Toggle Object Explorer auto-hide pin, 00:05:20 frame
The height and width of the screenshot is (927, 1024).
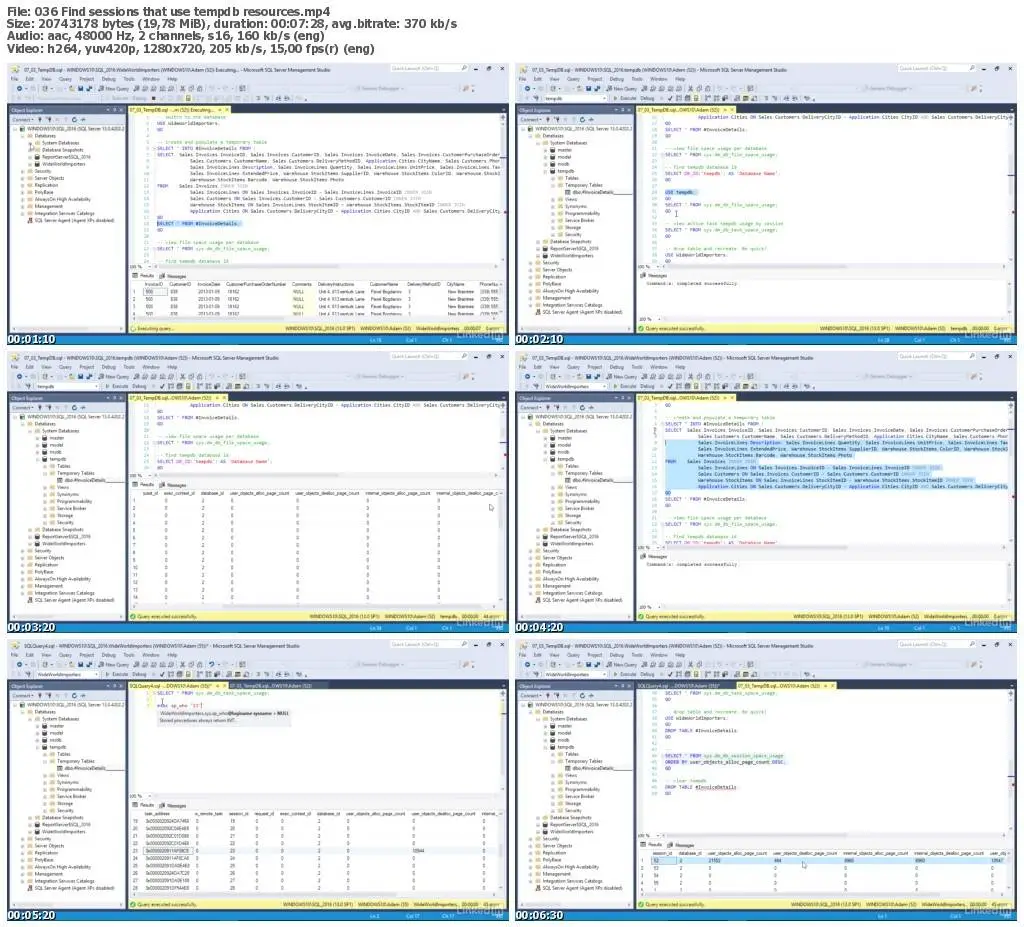pos(114,686)
